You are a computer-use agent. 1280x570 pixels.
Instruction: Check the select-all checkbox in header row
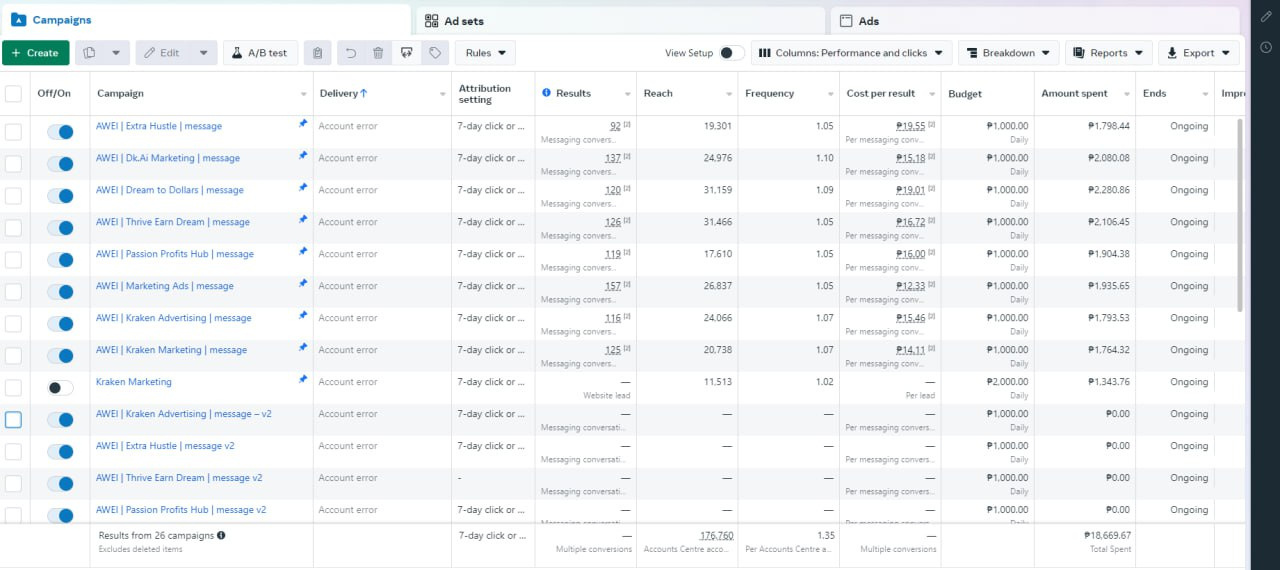click(x=13, y=93)
